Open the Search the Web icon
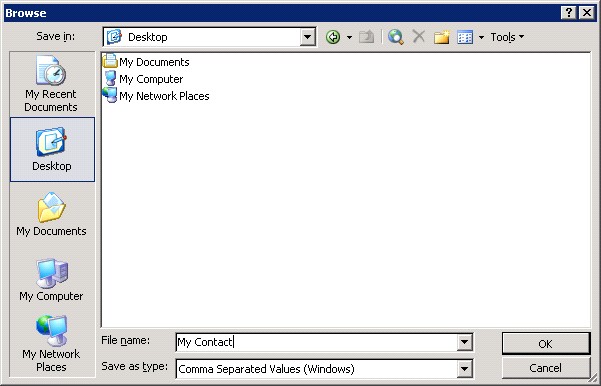Screen dimensions: 601x386 tap(396, 37)
